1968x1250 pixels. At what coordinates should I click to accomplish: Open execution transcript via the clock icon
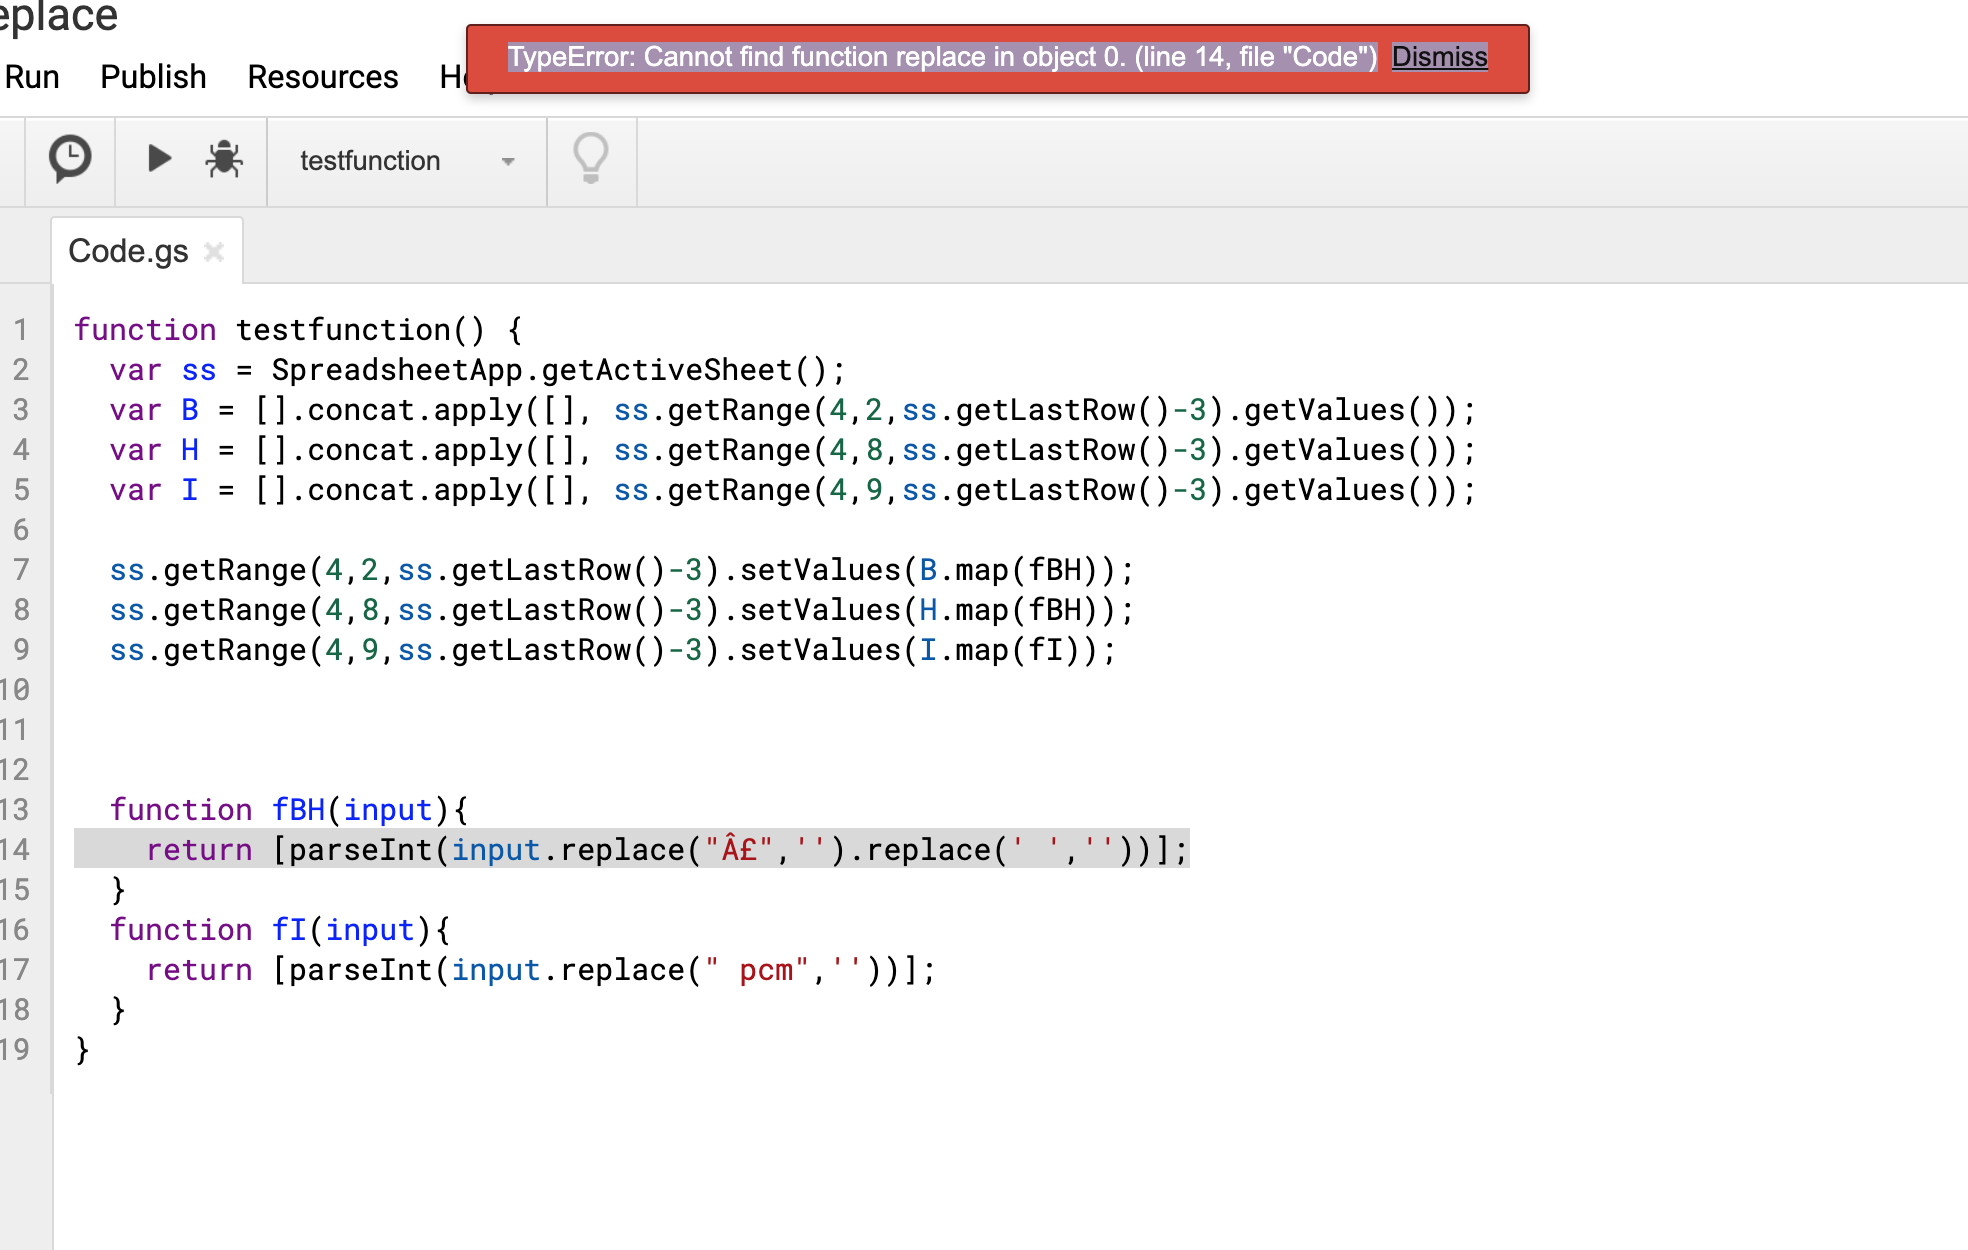tap(69, 158)
